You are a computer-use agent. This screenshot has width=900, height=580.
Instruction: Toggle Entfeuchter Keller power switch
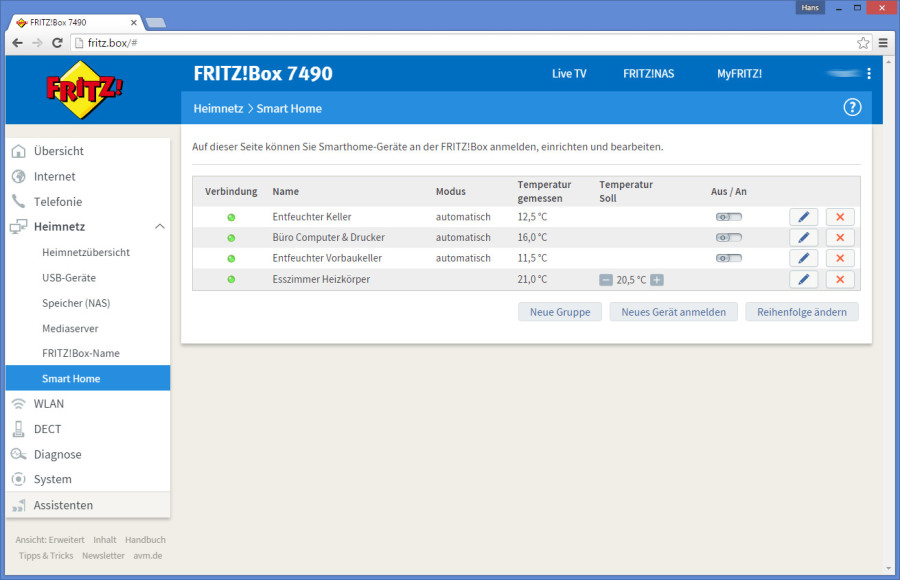coord(728,217)
